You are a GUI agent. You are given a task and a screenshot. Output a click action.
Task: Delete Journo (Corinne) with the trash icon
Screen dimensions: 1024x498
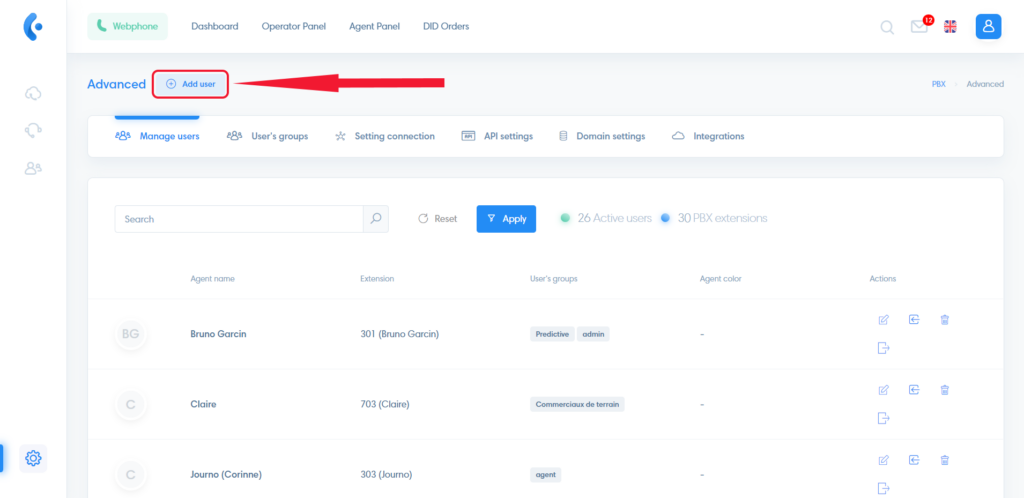click(x=944, y=460)
